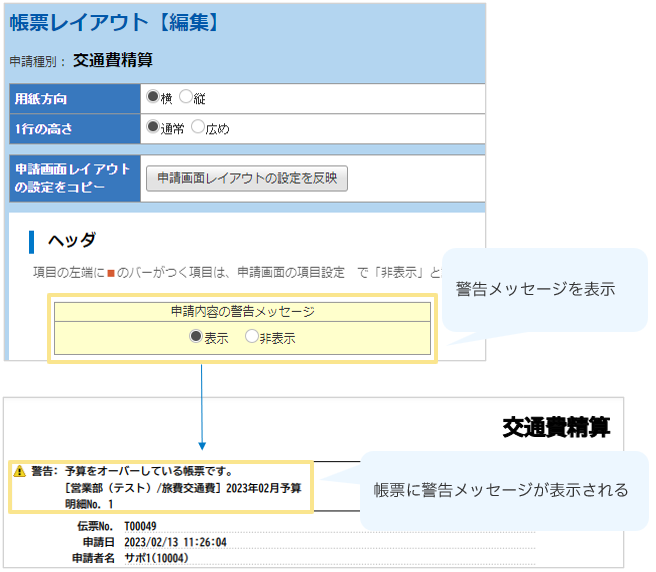Viewport: 656px width, 572px height.
Task: Click the yellow warning triangle icon
Action: (x=19, y=471)
